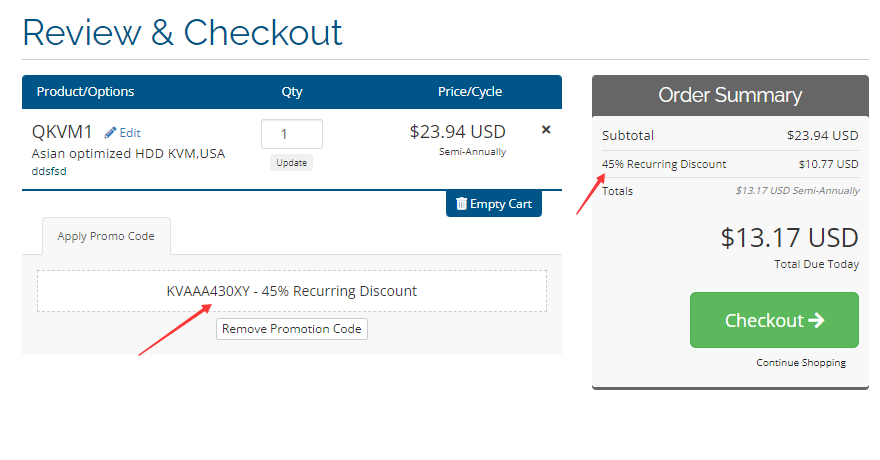Click the trash icon on Empty Cart
This screenshot has width=880, height=460.
pos(461,204)
